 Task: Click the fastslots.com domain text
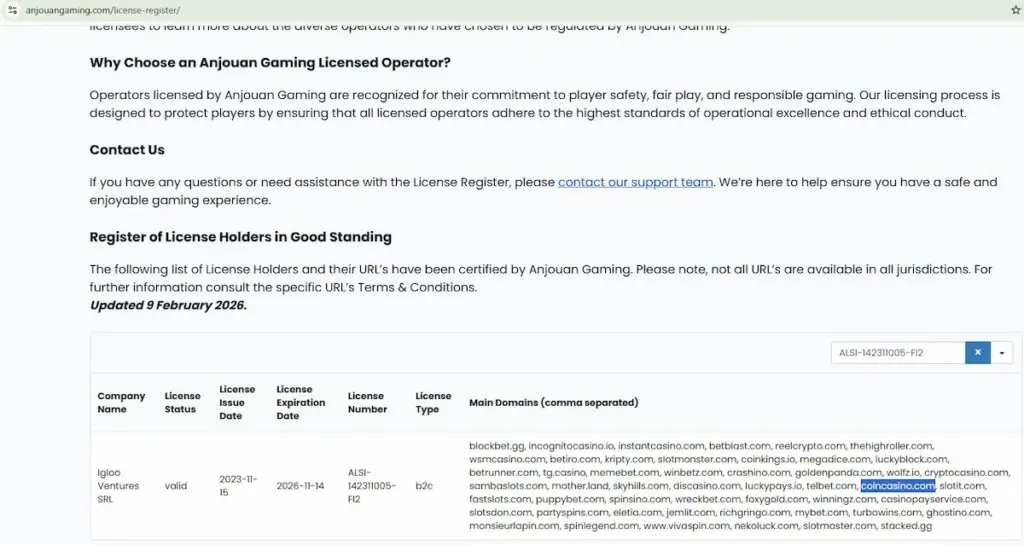[500, 499]
